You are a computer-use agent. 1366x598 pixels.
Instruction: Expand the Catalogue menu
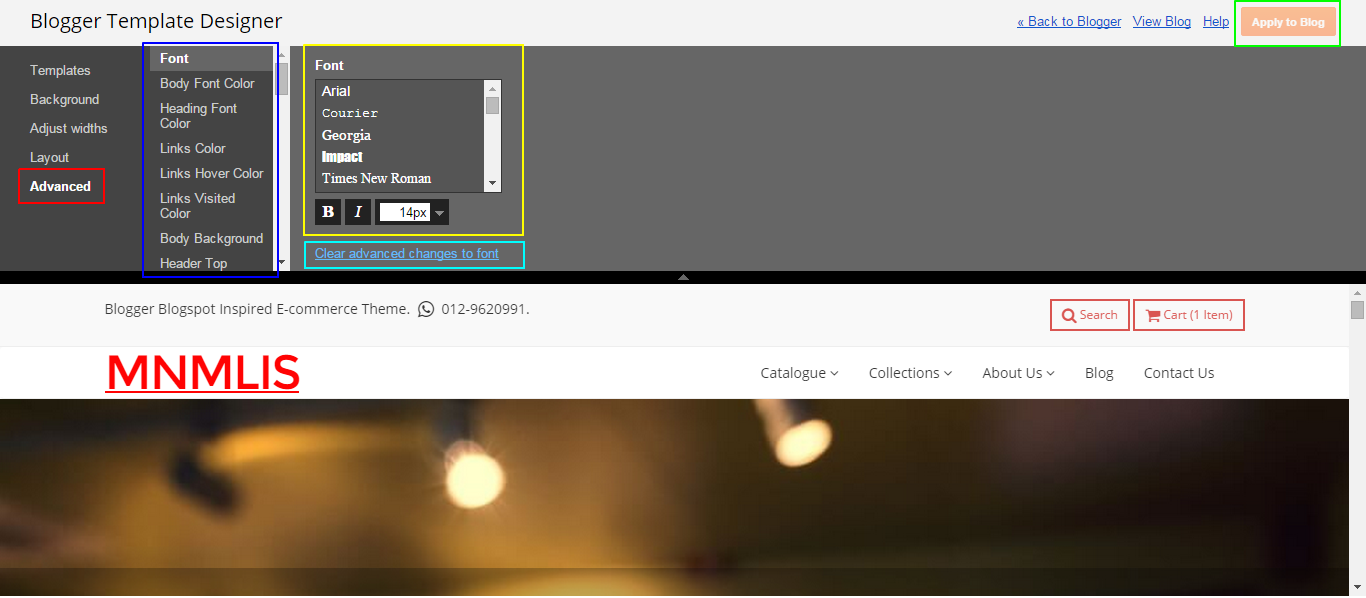799,373
